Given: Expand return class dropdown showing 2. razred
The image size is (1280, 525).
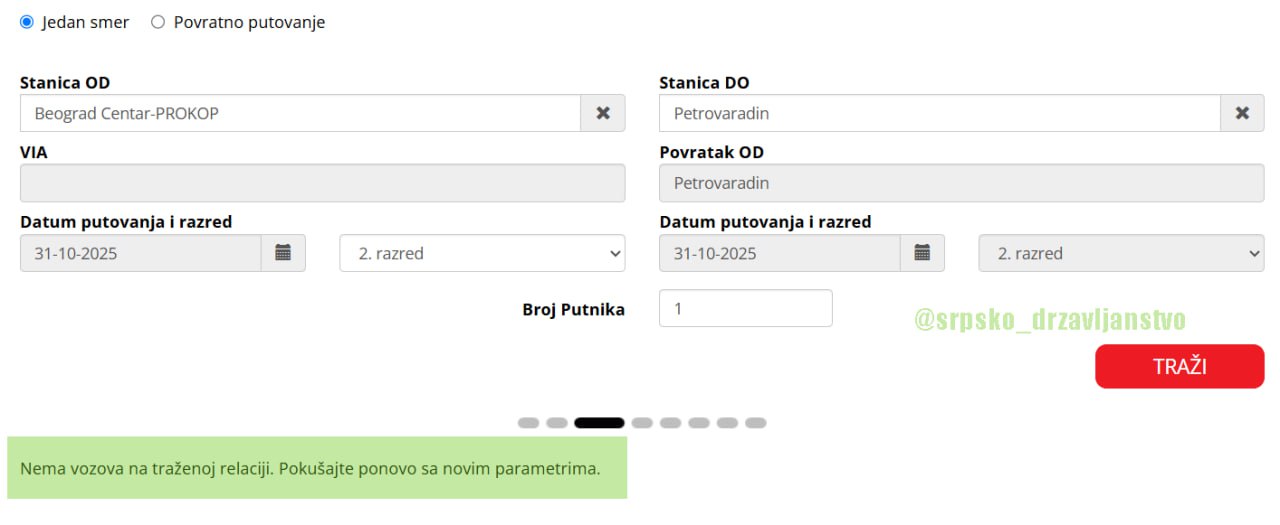Looking at the screenshot, I should [x=1121, y=253].
